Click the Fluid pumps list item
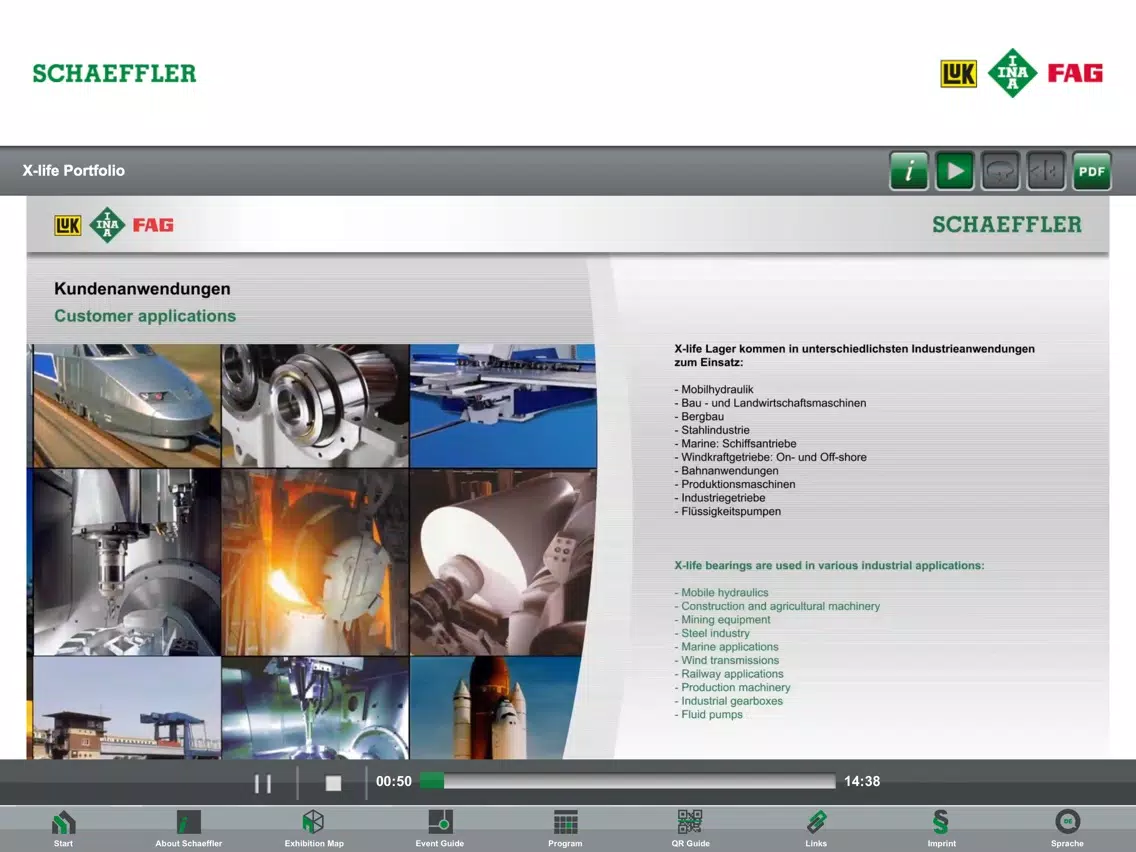Viewport: 1136px width, 852px height. [709, 714]
